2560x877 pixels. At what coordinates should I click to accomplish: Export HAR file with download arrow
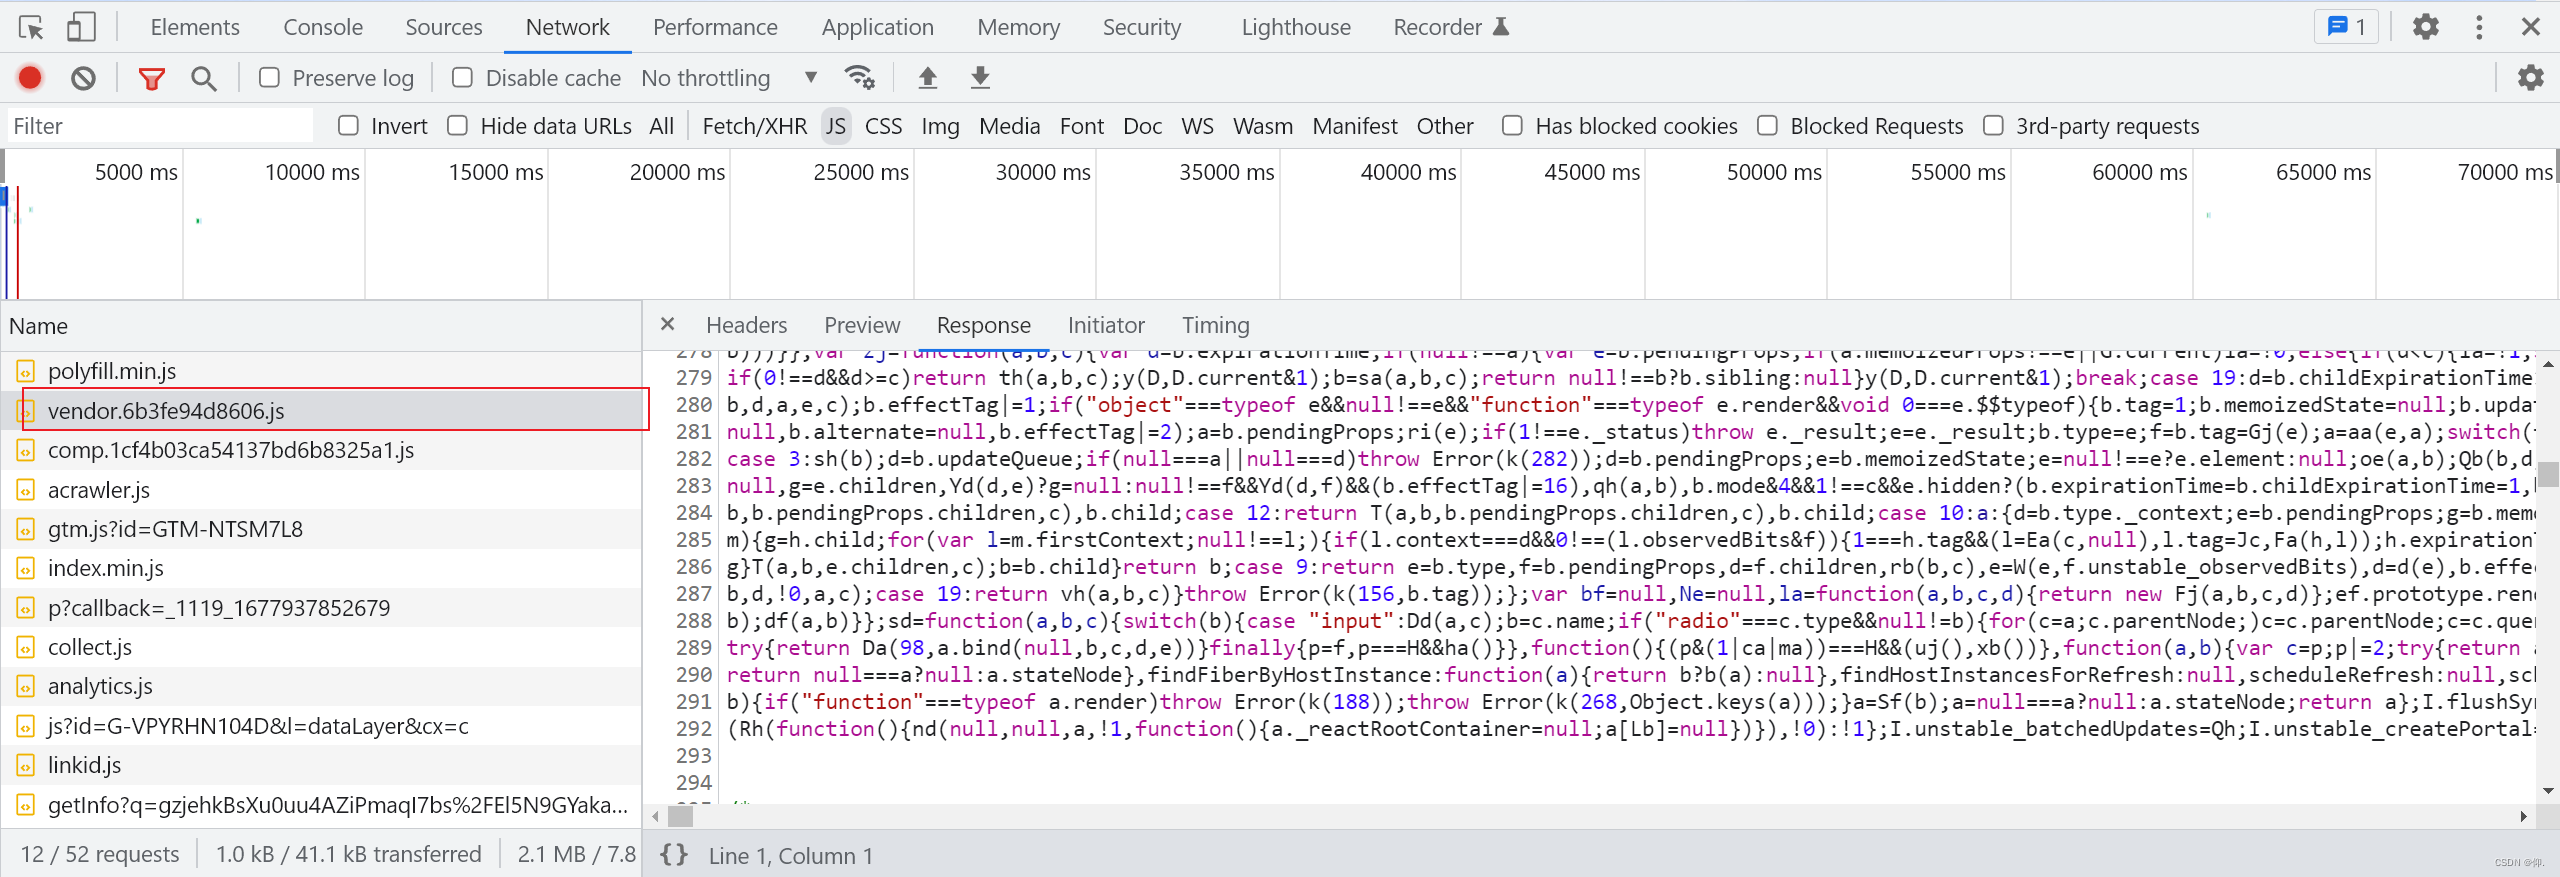[x=980, y=77]
